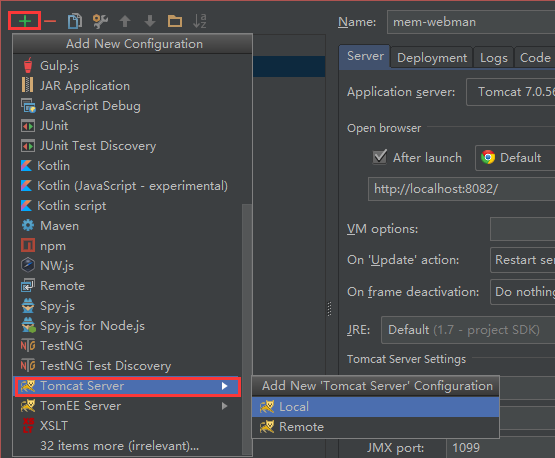This screenshot has width=555, height=458.
Task: Select Maven configuration type
Action: pyautogui.click(x=128, y=226)
